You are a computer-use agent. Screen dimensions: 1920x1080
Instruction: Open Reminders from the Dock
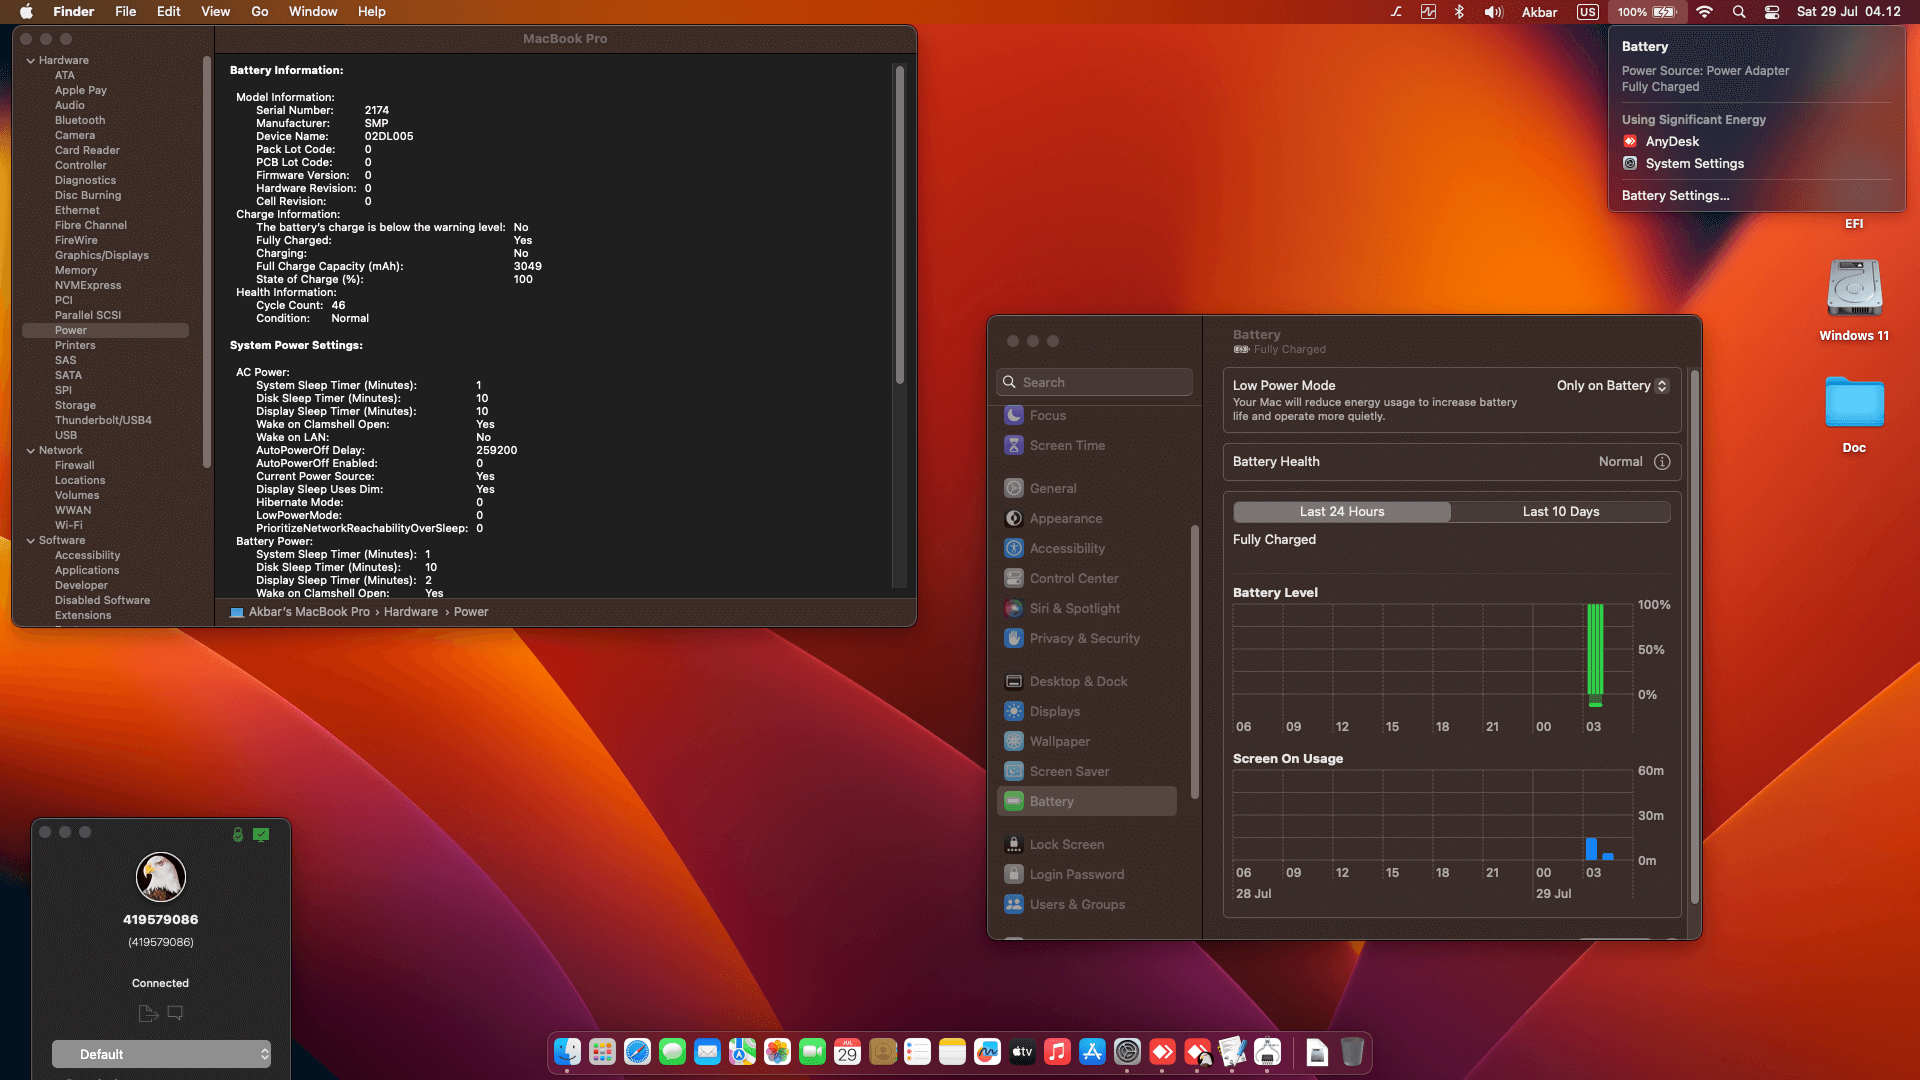(x=917, y=1052)
